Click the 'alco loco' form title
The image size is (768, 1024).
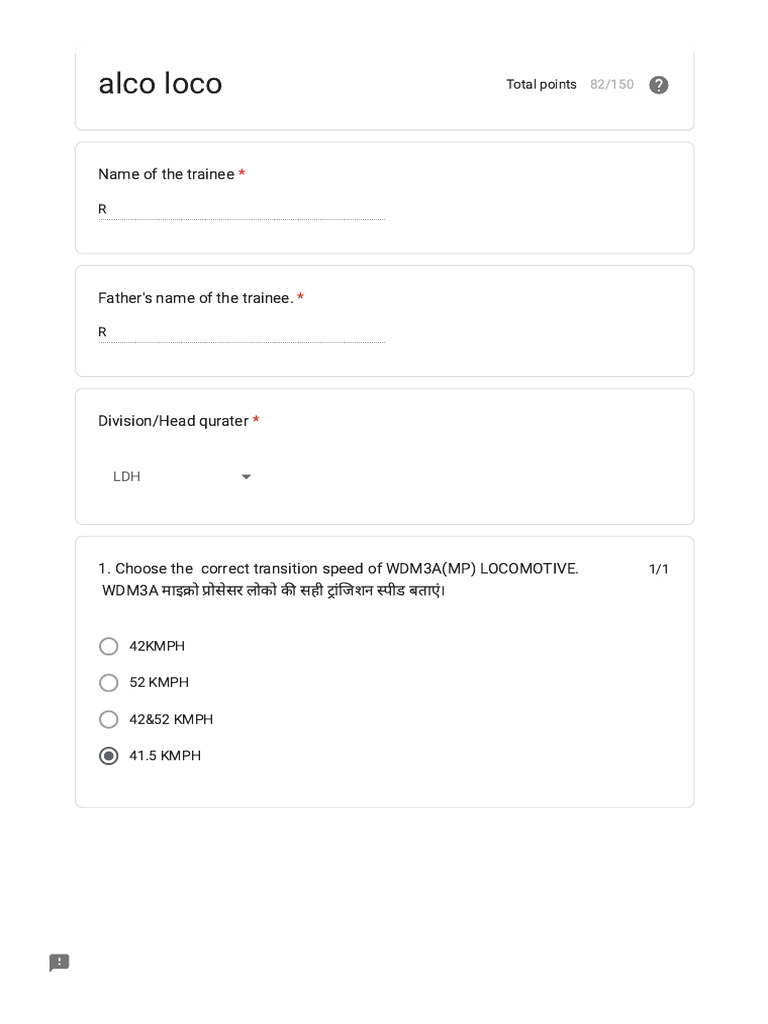tap(160, 84)
